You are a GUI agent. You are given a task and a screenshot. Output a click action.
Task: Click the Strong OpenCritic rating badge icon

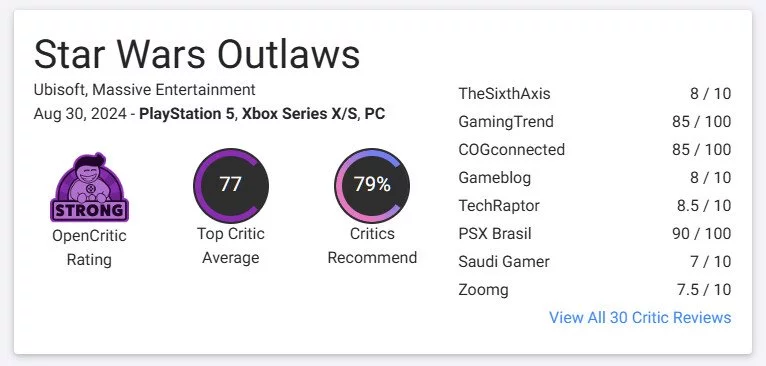89,187
